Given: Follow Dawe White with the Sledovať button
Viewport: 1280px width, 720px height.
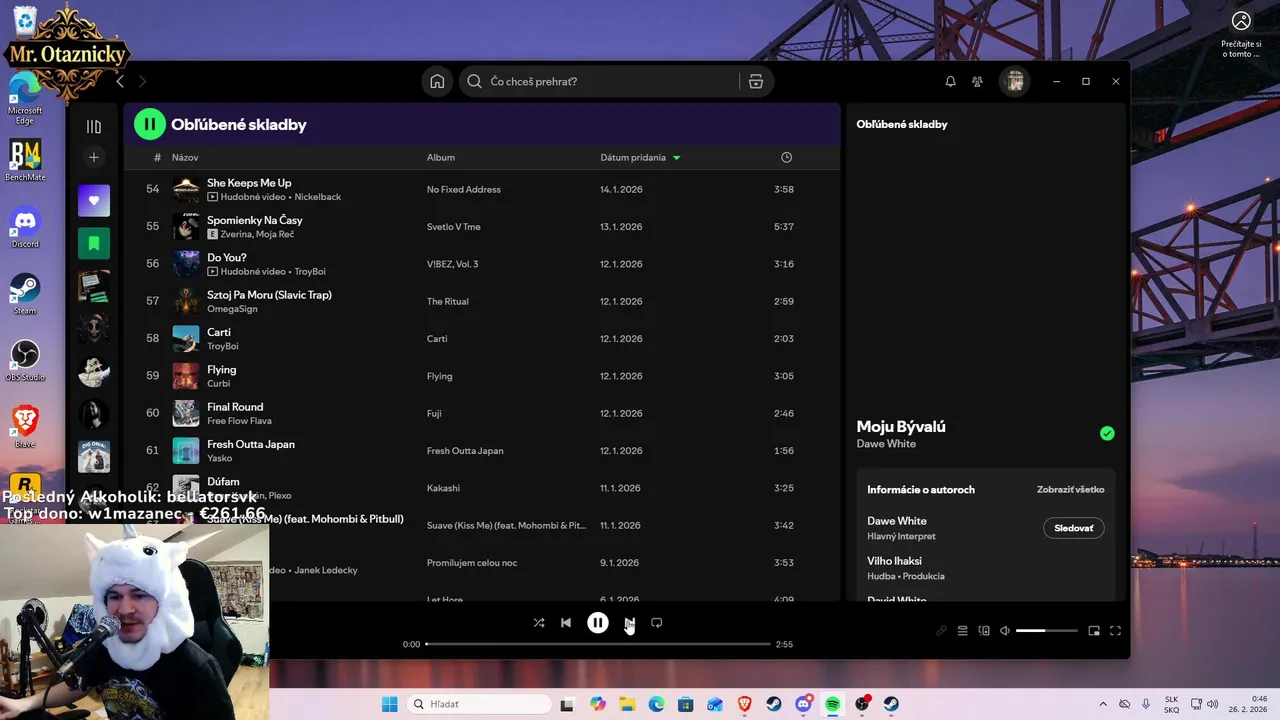Looking at the screenshot, I should click(x=1074, y=528).
